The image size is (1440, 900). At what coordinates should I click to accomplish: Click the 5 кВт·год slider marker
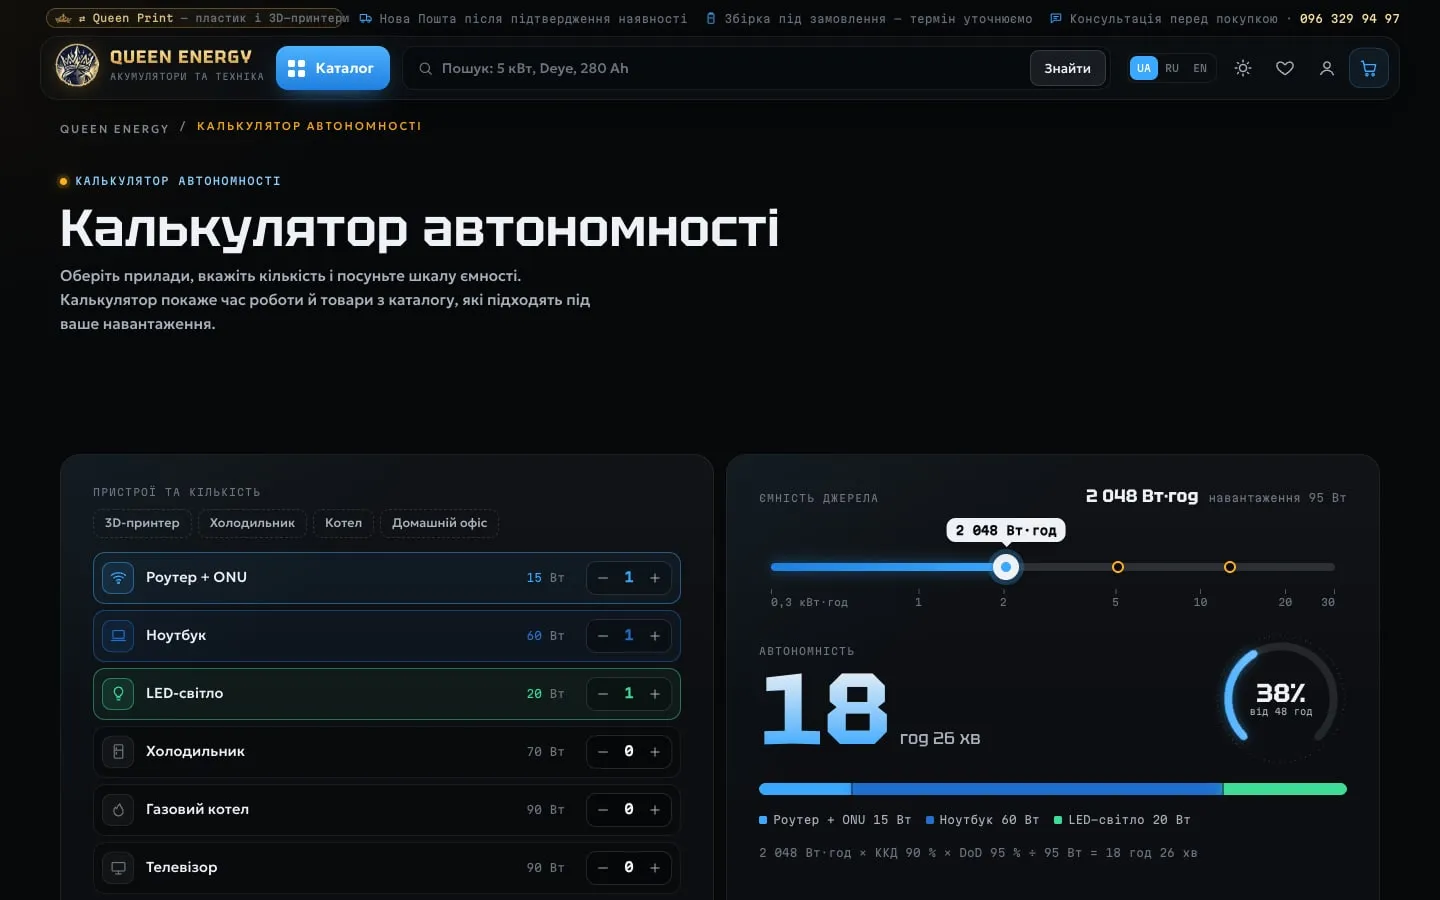click(x=1118, y=567)
